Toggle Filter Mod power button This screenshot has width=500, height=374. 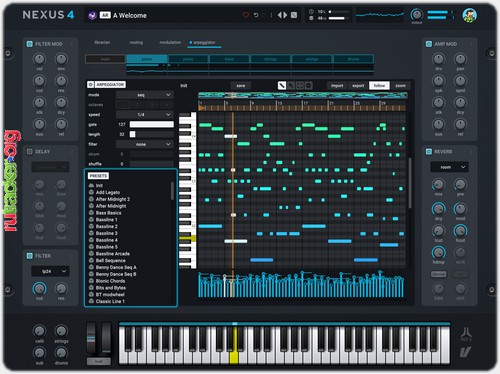pos(29,44)
